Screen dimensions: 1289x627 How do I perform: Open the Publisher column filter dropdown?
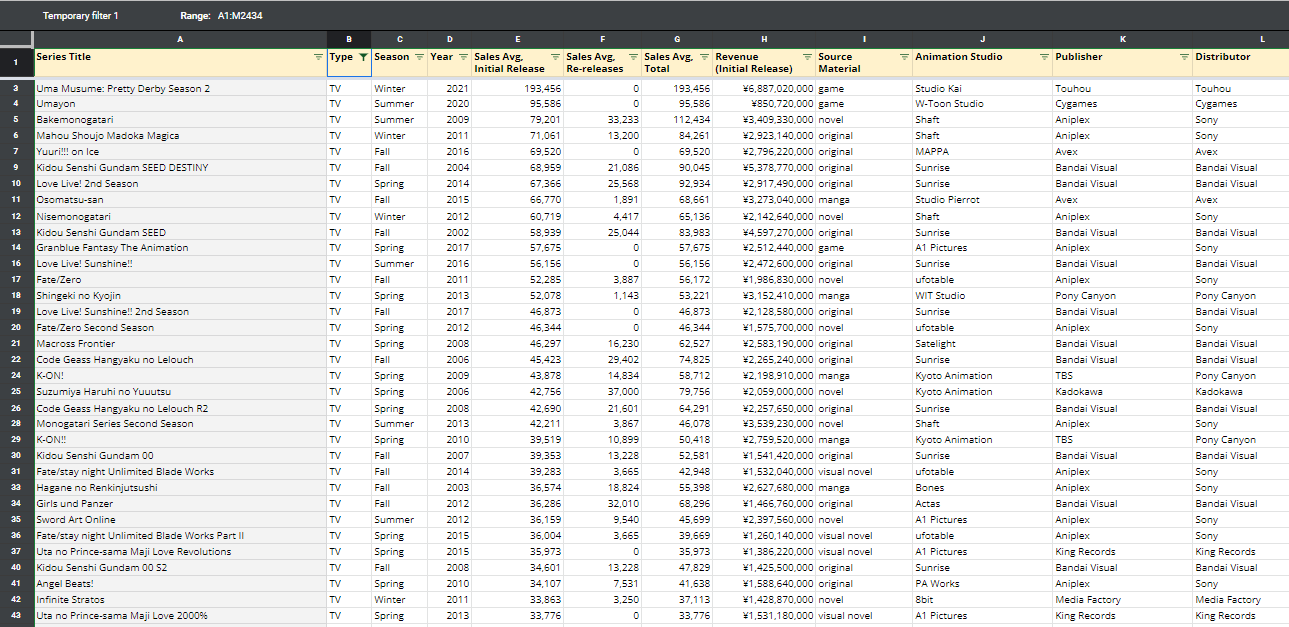tap(1184, 57)
